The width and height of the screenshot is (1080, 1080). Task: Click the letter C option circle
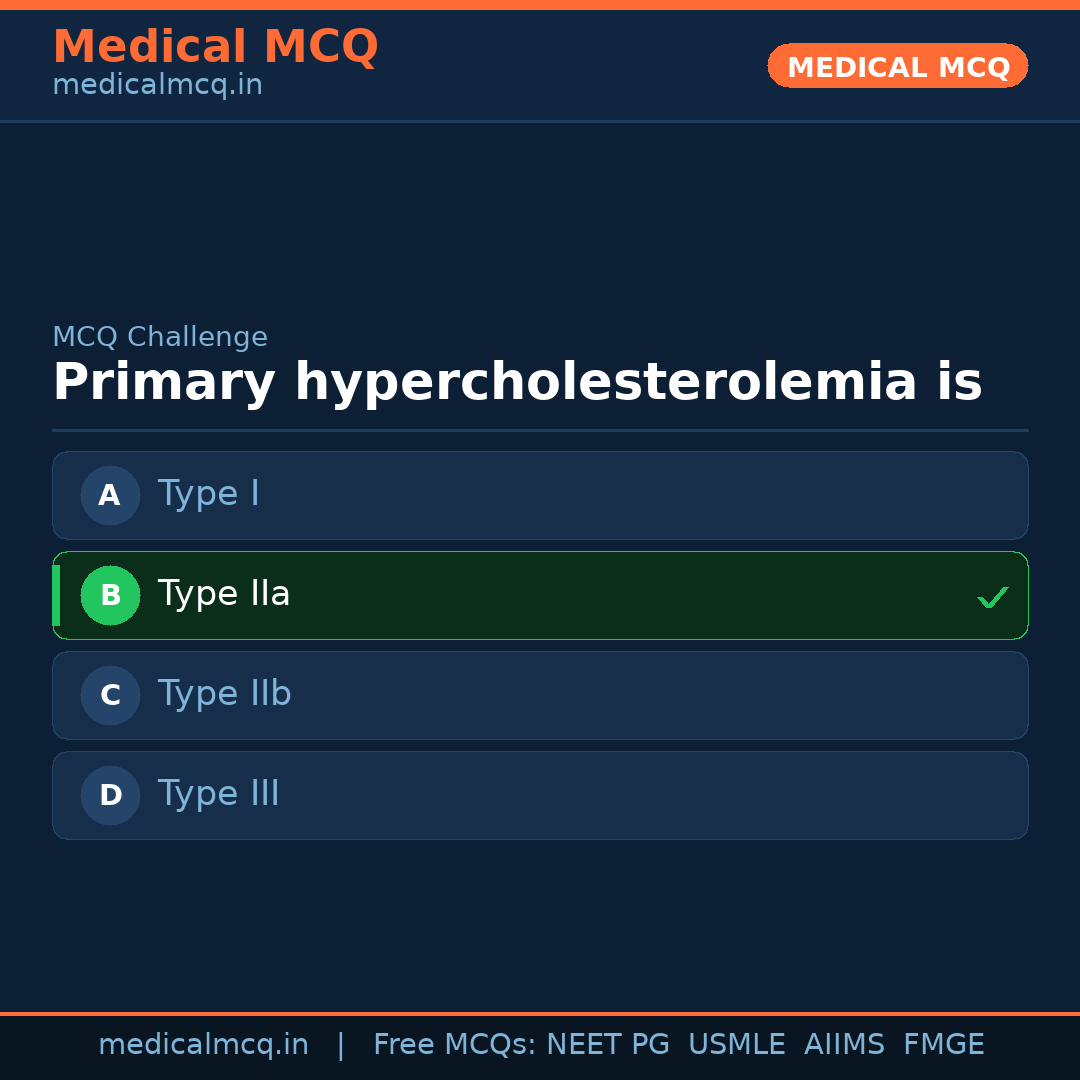point(110,695)
